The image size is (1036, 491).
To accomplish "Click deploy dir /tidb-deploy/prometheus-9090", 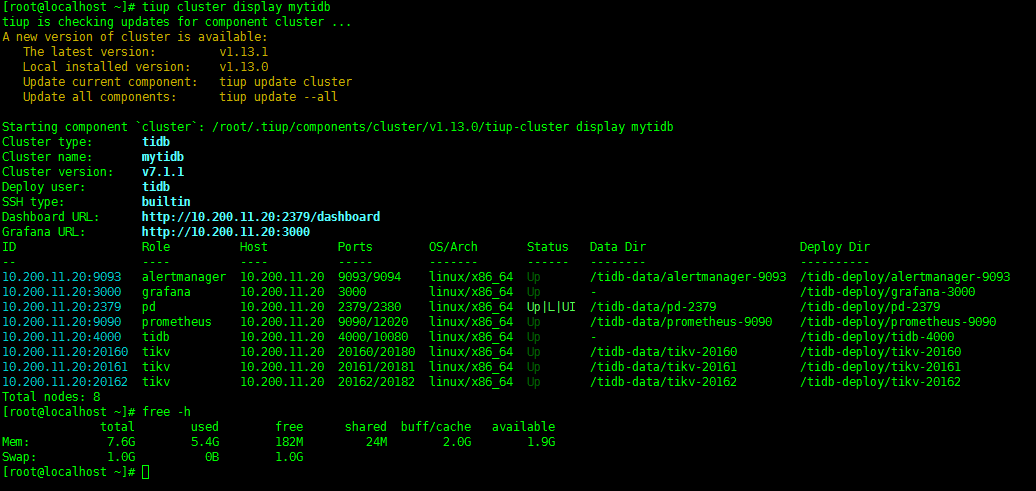I will 898,322.
